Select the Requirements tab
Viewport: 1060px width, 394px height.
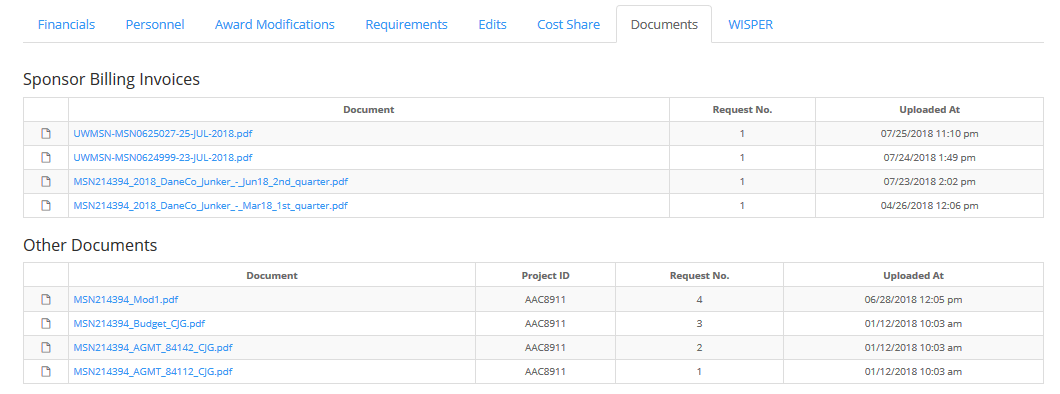click(406, 24)
